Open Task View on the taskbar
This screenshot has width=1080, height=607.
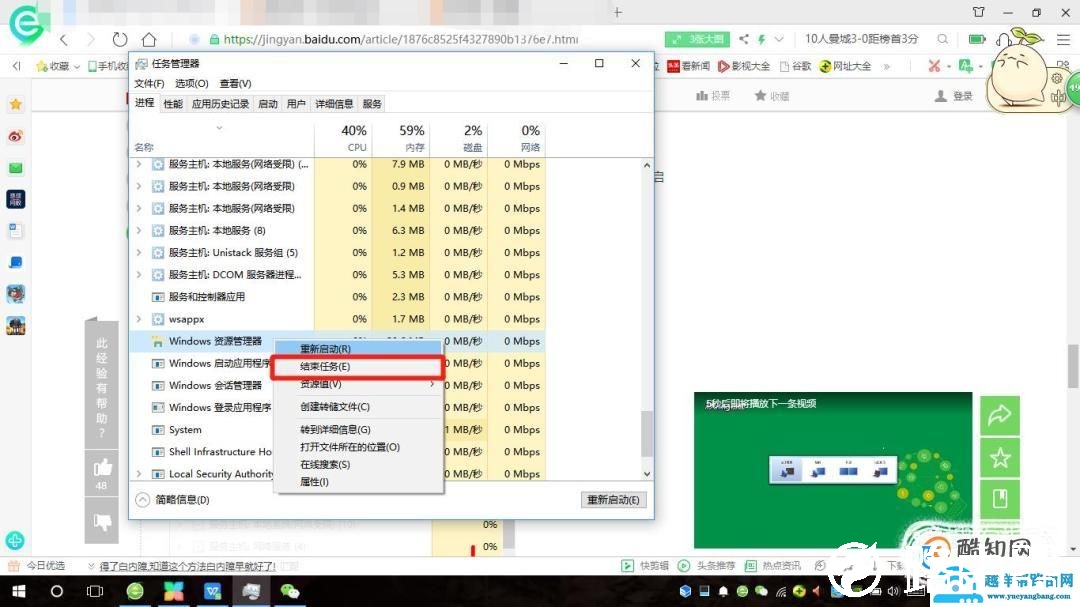(95, 591)
